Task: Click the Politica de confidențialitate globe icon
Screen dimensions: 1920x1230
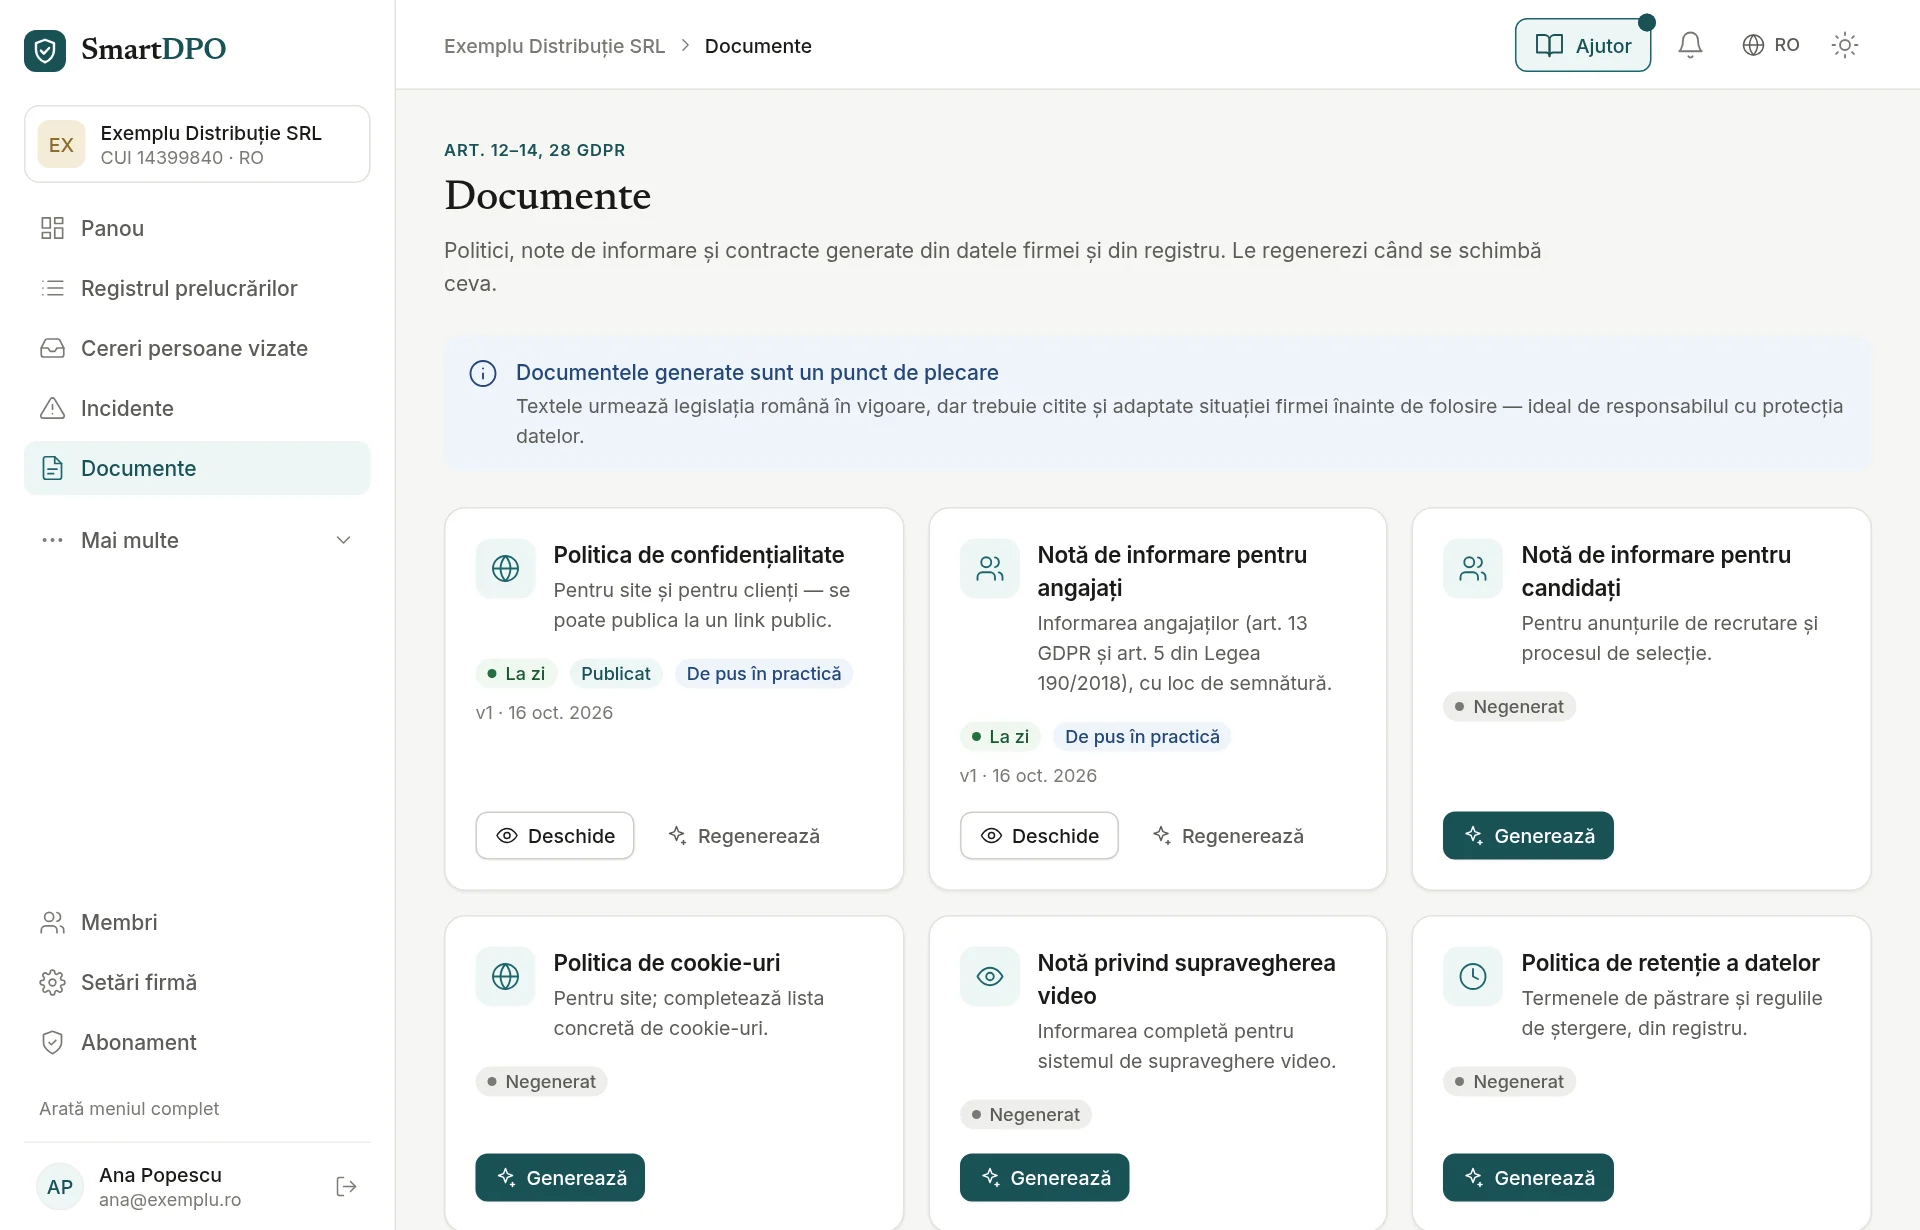Action: pyautogui.click(x=505, y=568)
